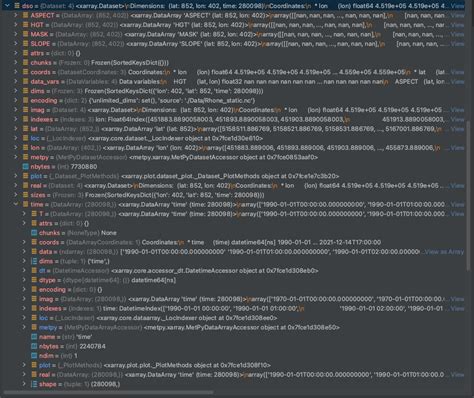Open 'View as Array' link for data
474x398 pixels.
tap(445, 252)
